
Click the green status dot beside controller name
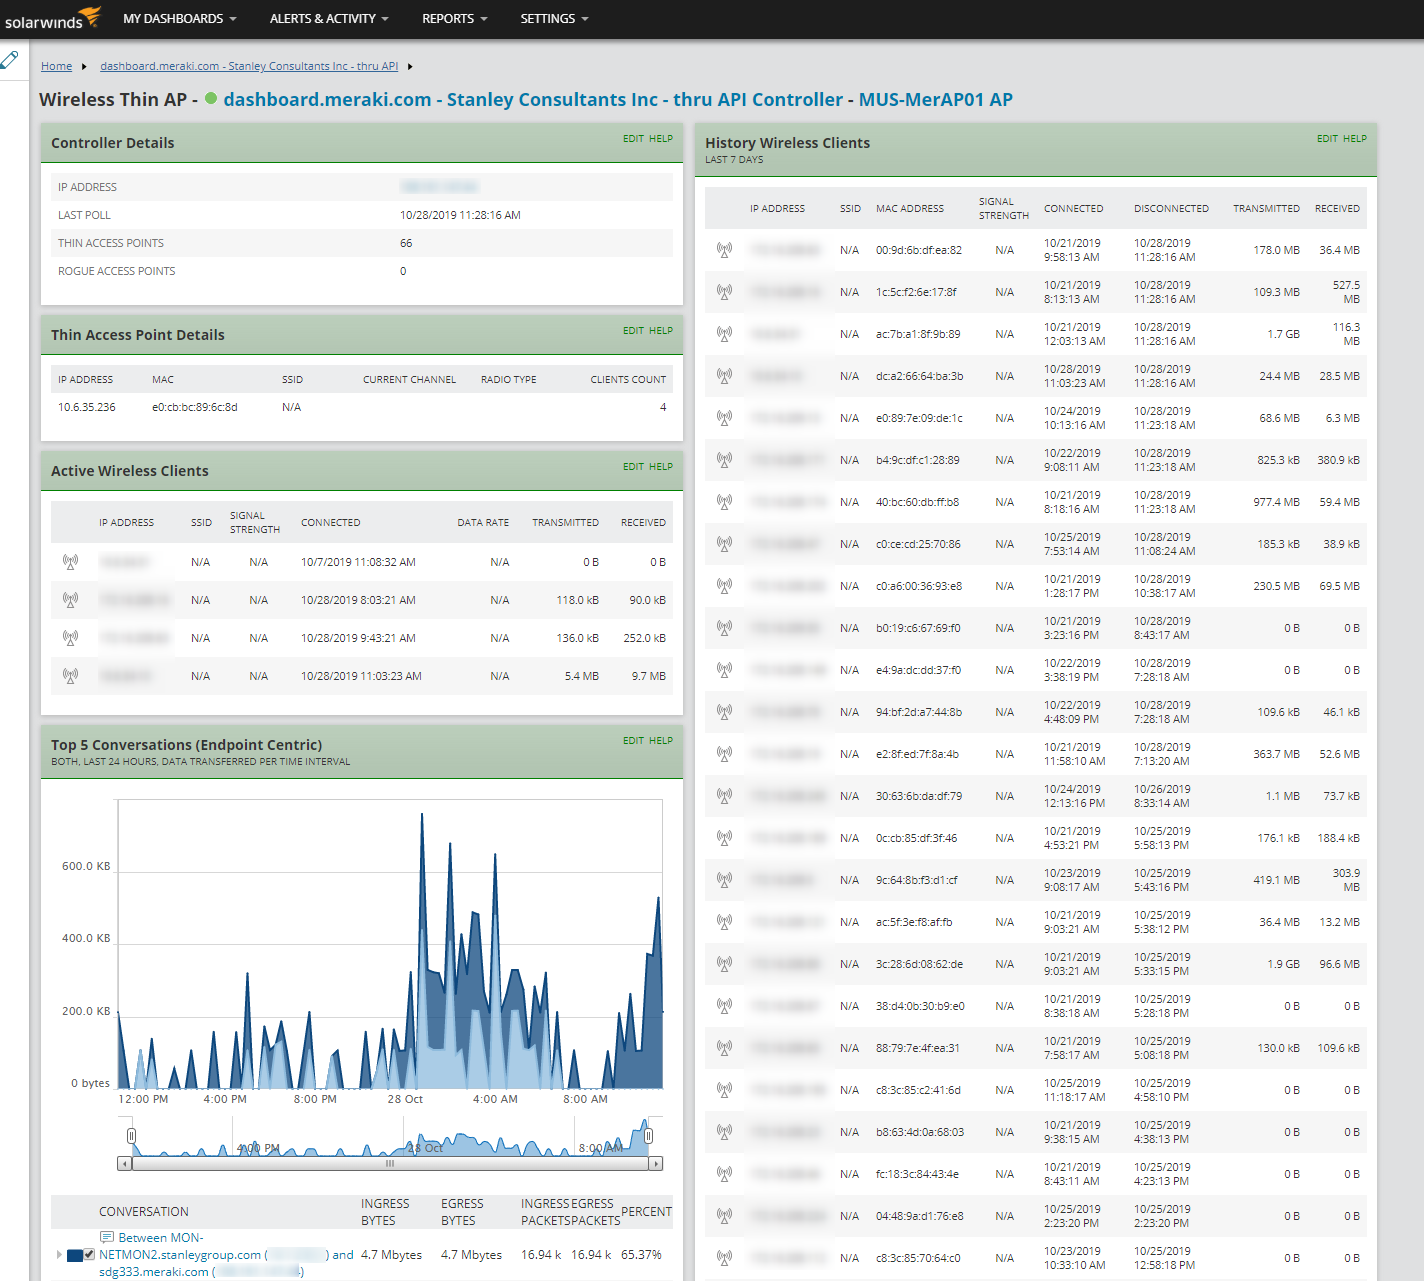211,99
